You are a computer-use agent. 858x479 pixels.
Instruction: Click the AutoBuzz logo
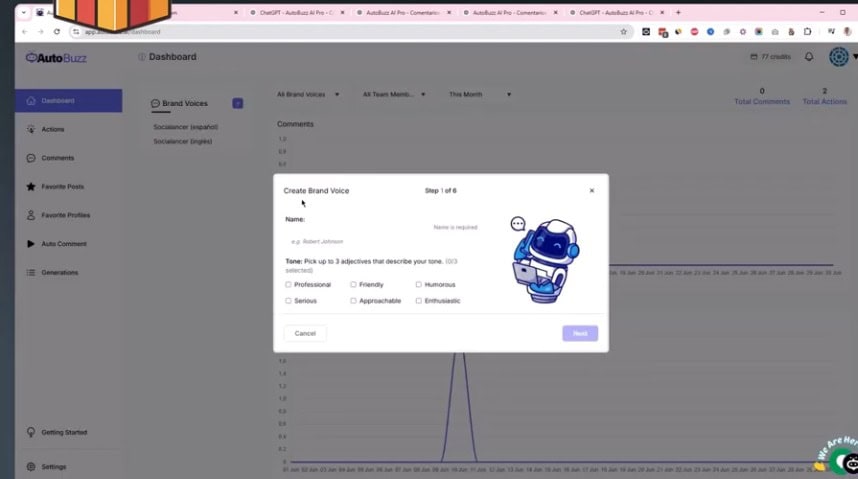click(56, 58)
